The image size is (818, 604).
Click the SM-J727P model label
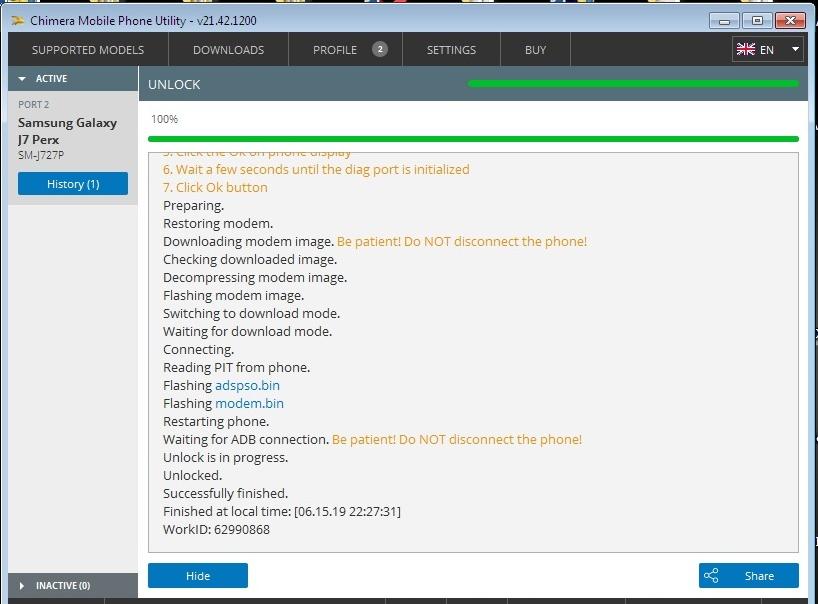click(x=41, y=155)
